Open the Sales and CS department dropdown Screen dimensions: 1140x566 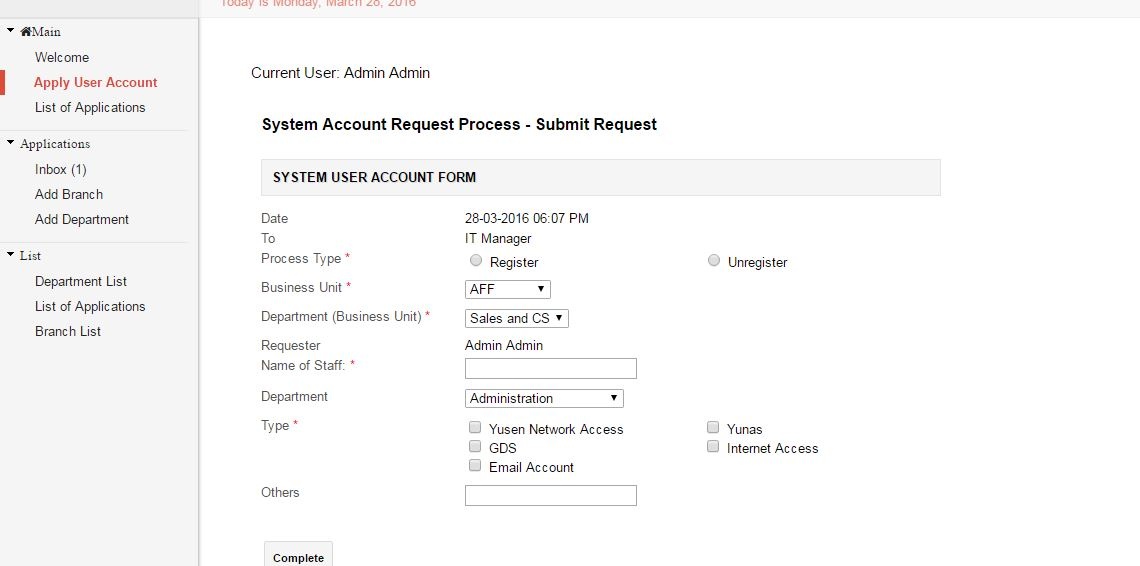click(516, 318)
